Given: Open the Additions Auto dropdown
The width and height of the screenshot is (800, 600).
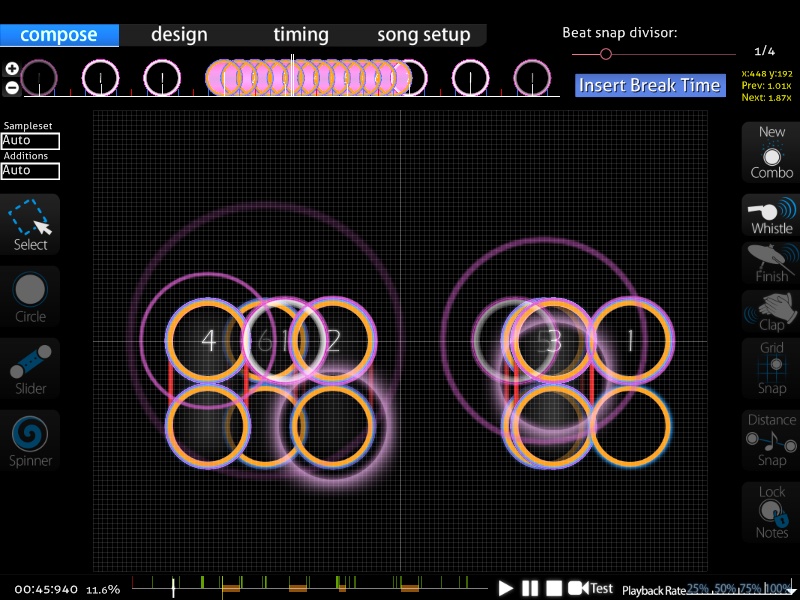Looking at the screenshot, I should pyautogui.click(x=30, y=171).
